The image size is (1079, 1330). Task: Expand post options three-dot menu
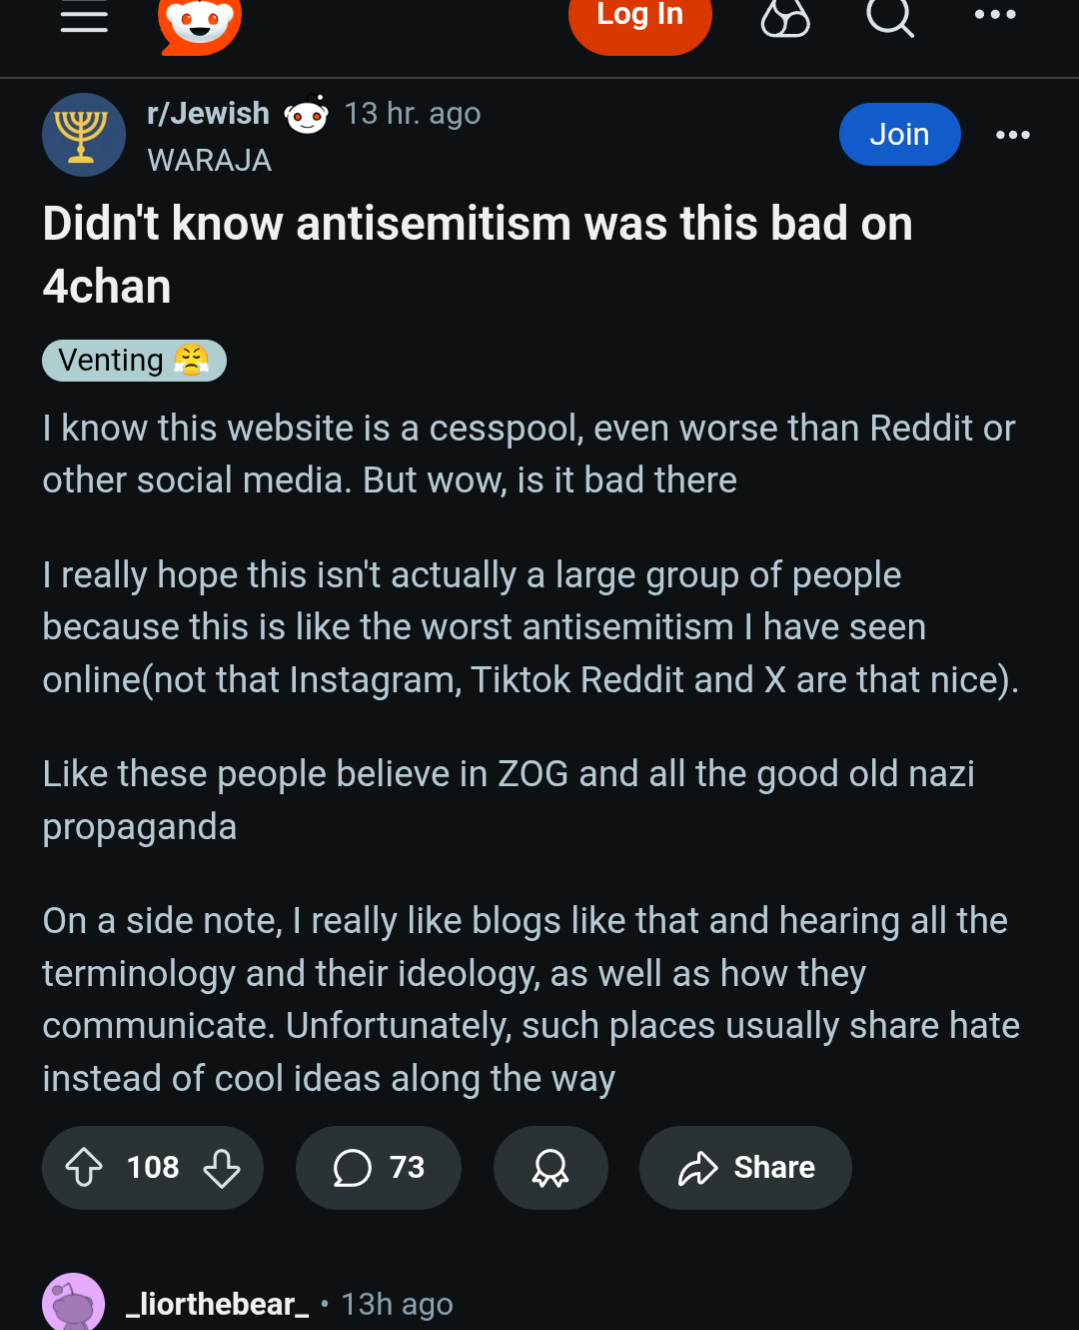click(1012, 135)
